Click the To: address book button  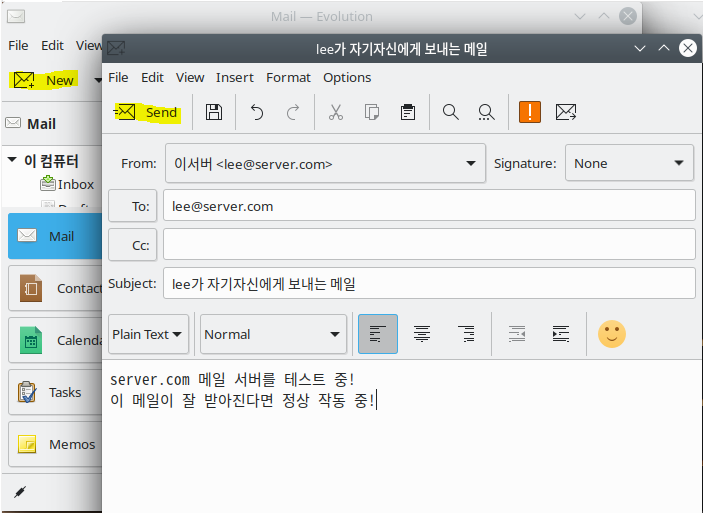tap(133, 206)
